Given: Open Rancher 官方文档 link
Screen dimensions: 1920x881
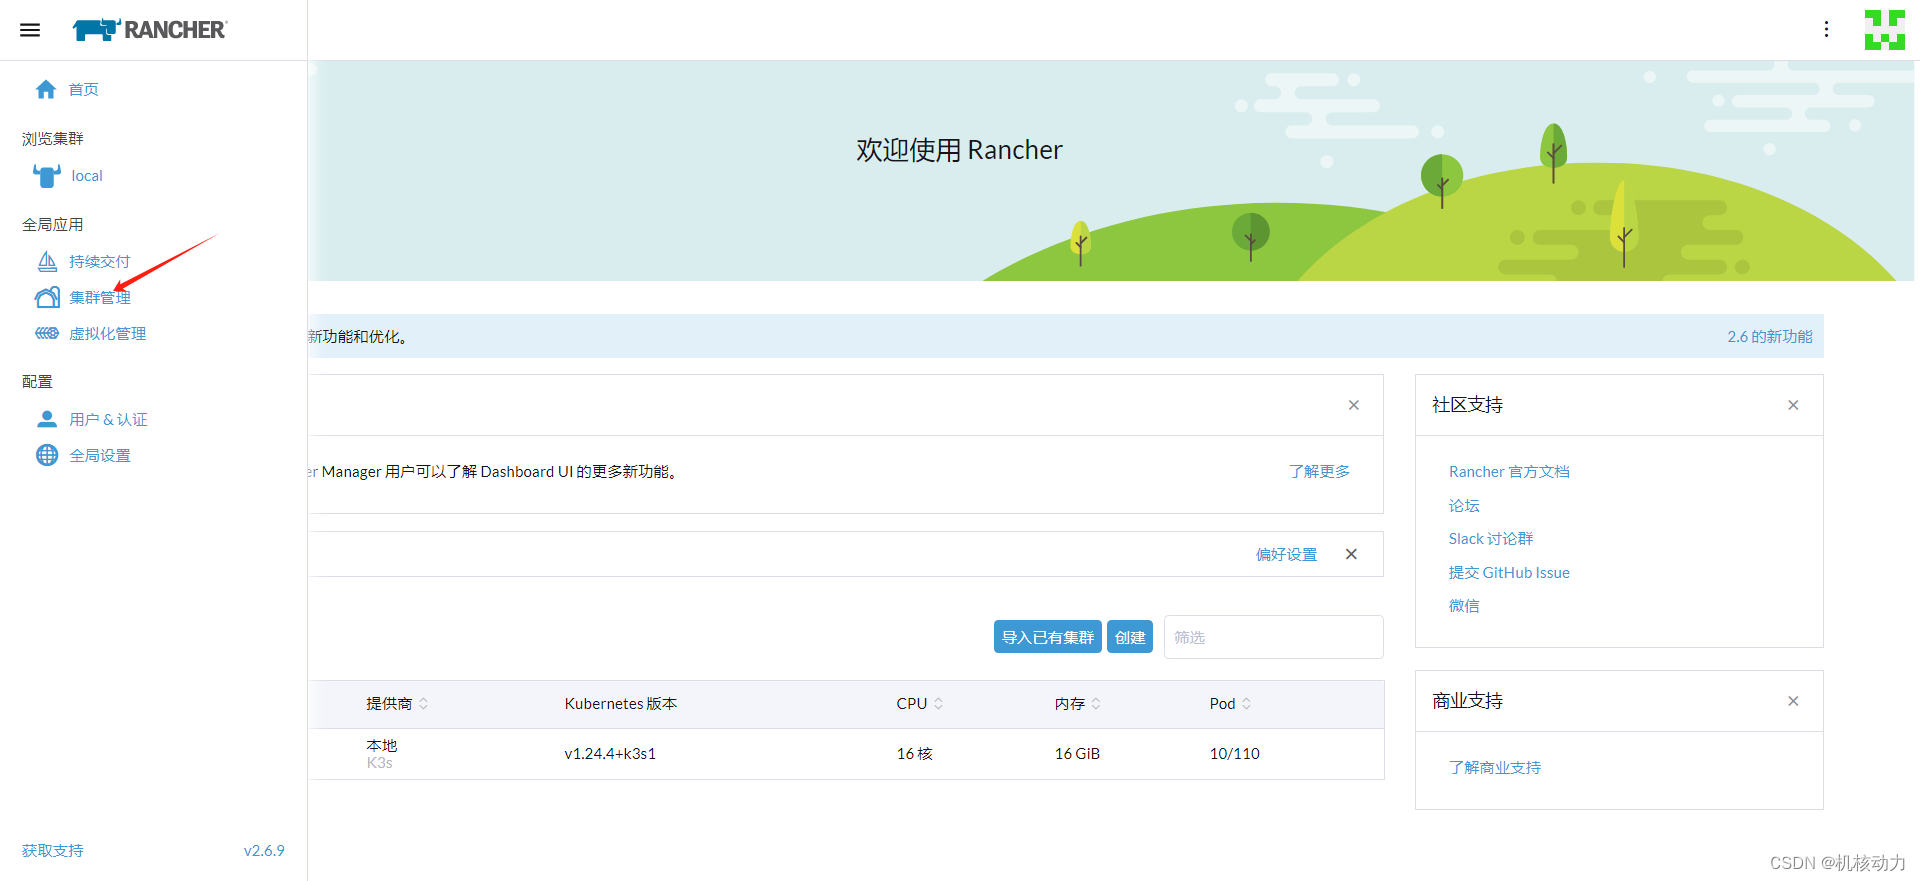Looking at the screenshot, I should 1509,472.
